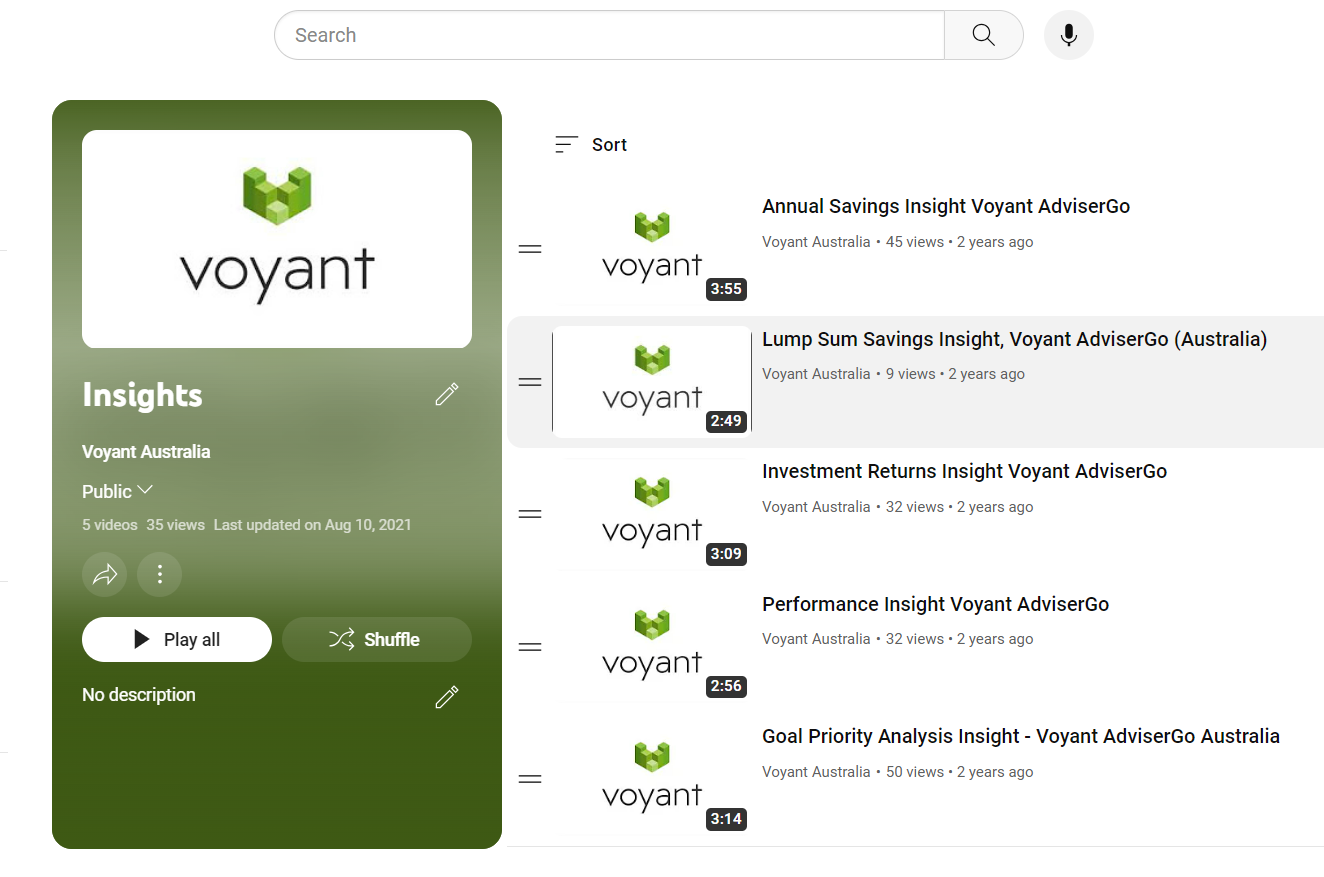Open 'Goal Priority Analysis Insight - Voyant AdviserGo Australia' title
The height and width of the screenshot is (877, 1324).
pos(1021,737)
